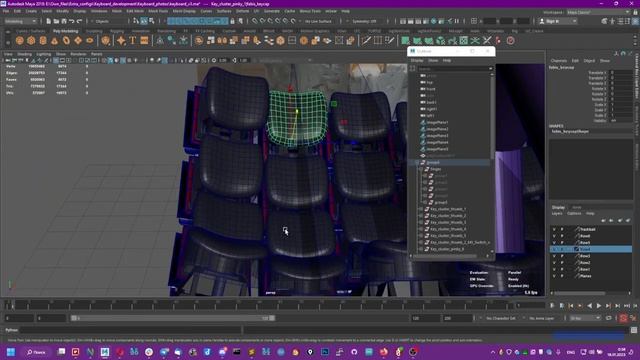This screenshot has width=640, height=360.
Task: Open the Sign In dropdown
Action: [x=558, y=21]
